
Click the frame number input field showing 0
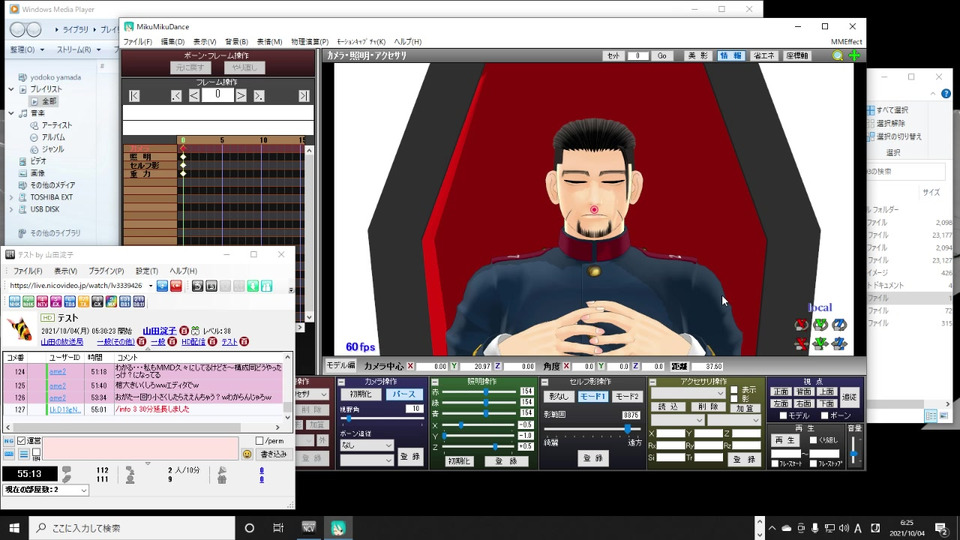217,95
